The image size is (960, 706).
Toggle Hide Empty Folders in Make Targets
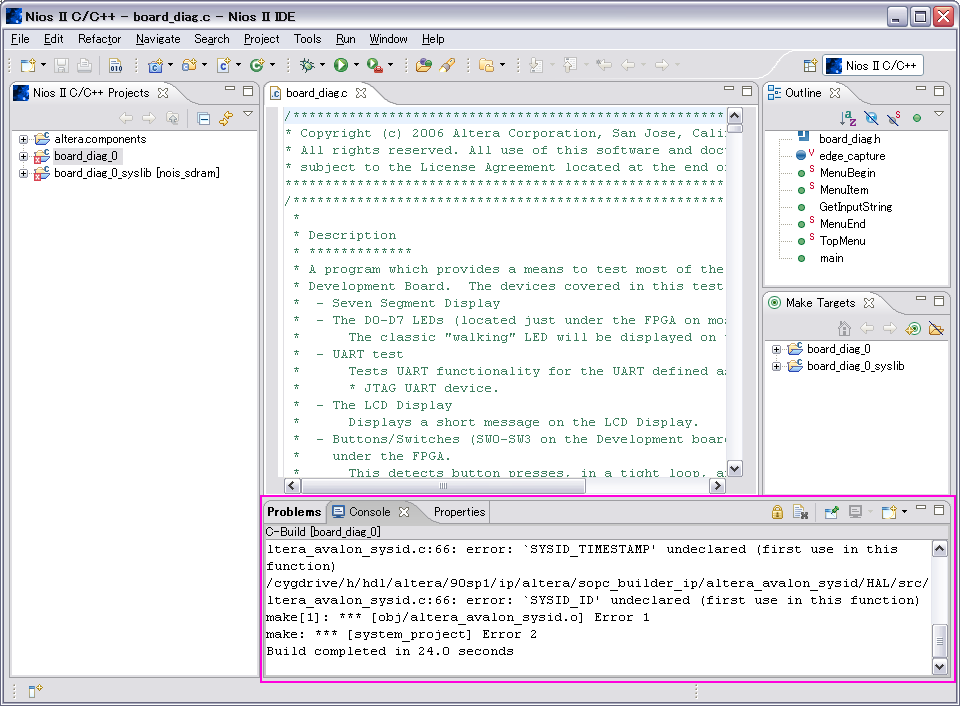pos(936,329)
